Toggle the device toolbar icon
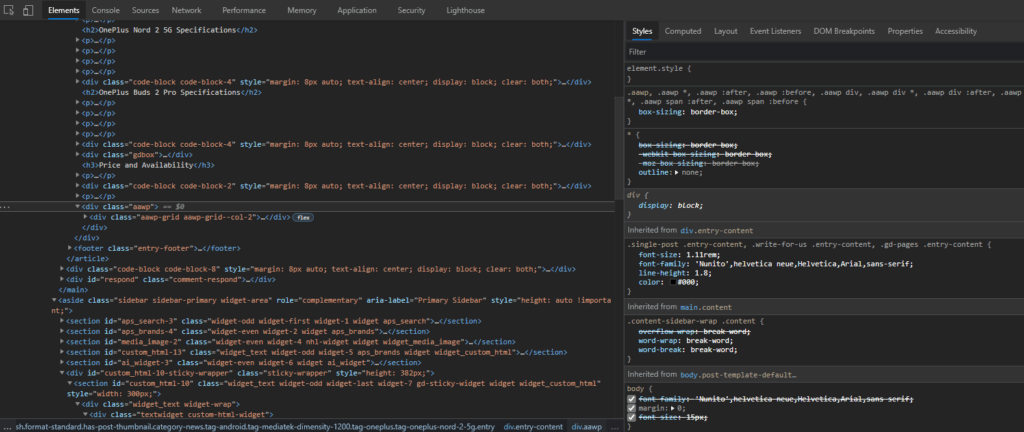The width and height of the screenshot is (1024, 432). click(x=29, y=10)
